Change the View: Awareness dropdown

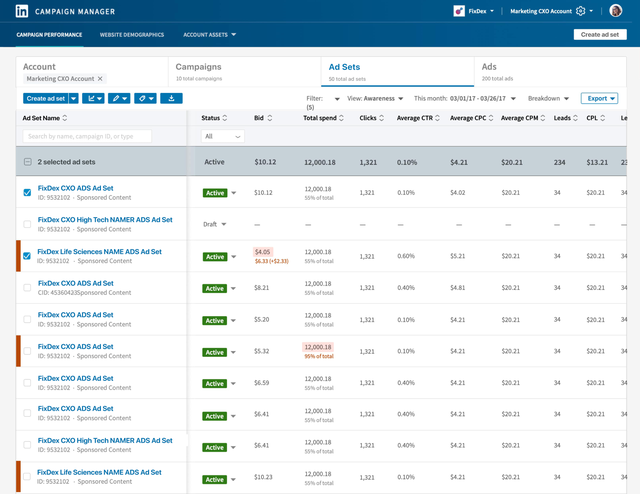[x=375, y=98]
